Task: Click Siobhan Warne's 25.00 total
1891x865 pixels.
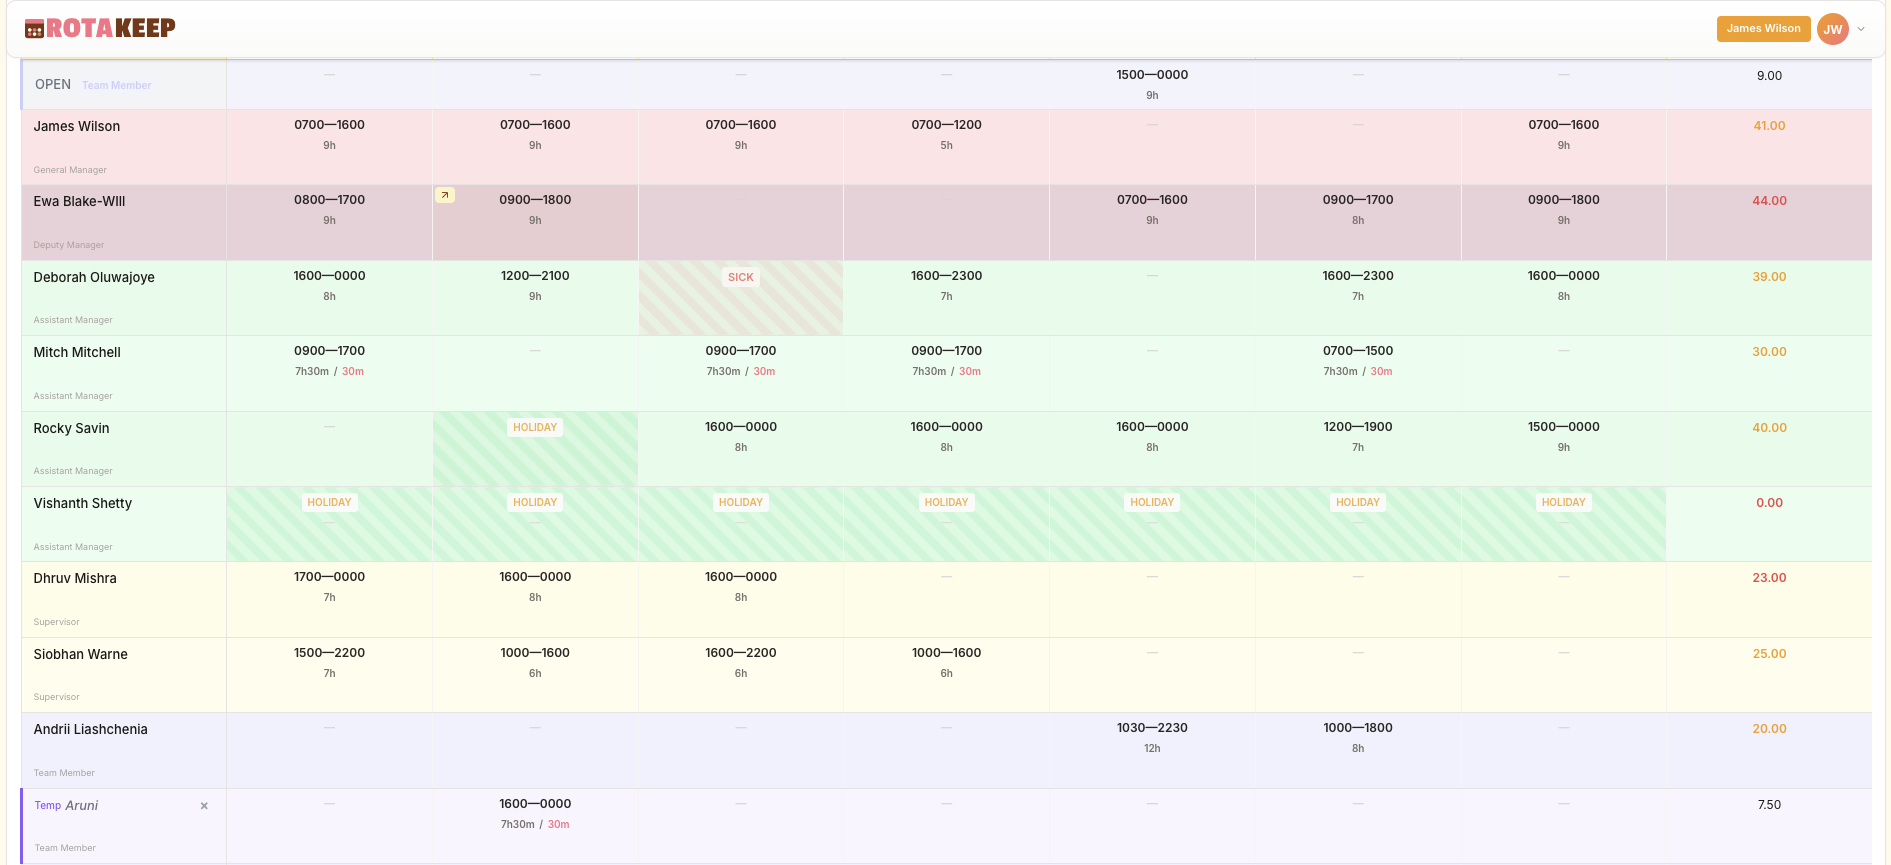Action: (x=1769, y=654)
